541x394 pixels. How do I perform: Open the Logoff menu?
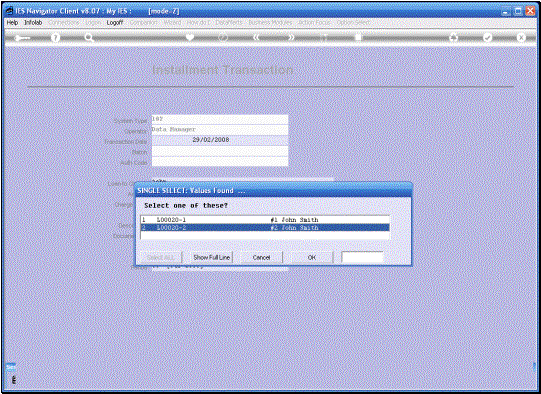click(115, 22)
